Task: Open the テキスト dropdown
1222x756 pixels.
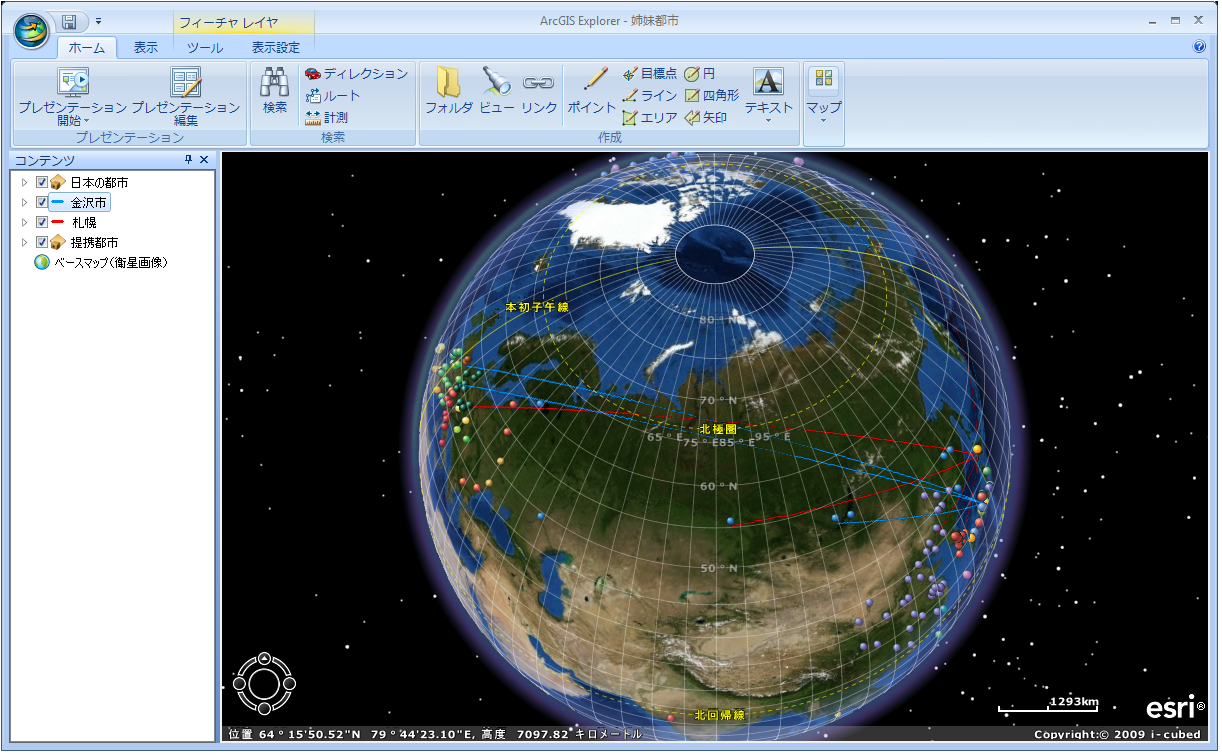Action: coord(769,97)
